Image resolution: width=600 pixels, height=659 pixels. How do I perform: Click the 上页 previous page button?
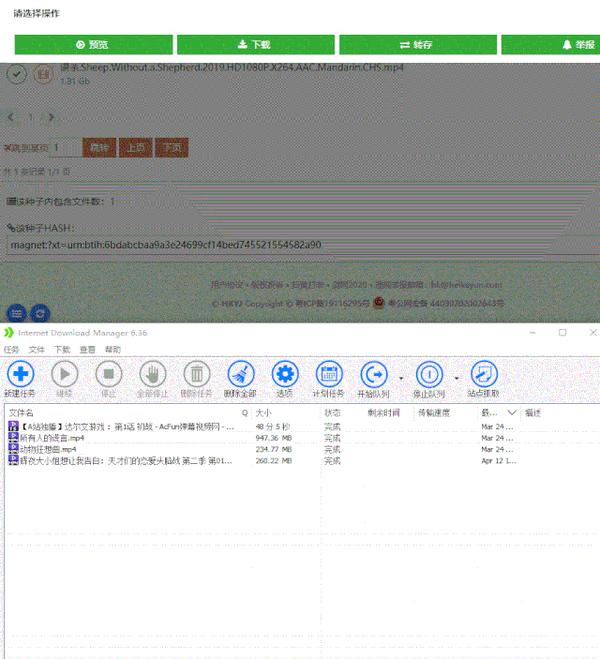tap(136, 148)
